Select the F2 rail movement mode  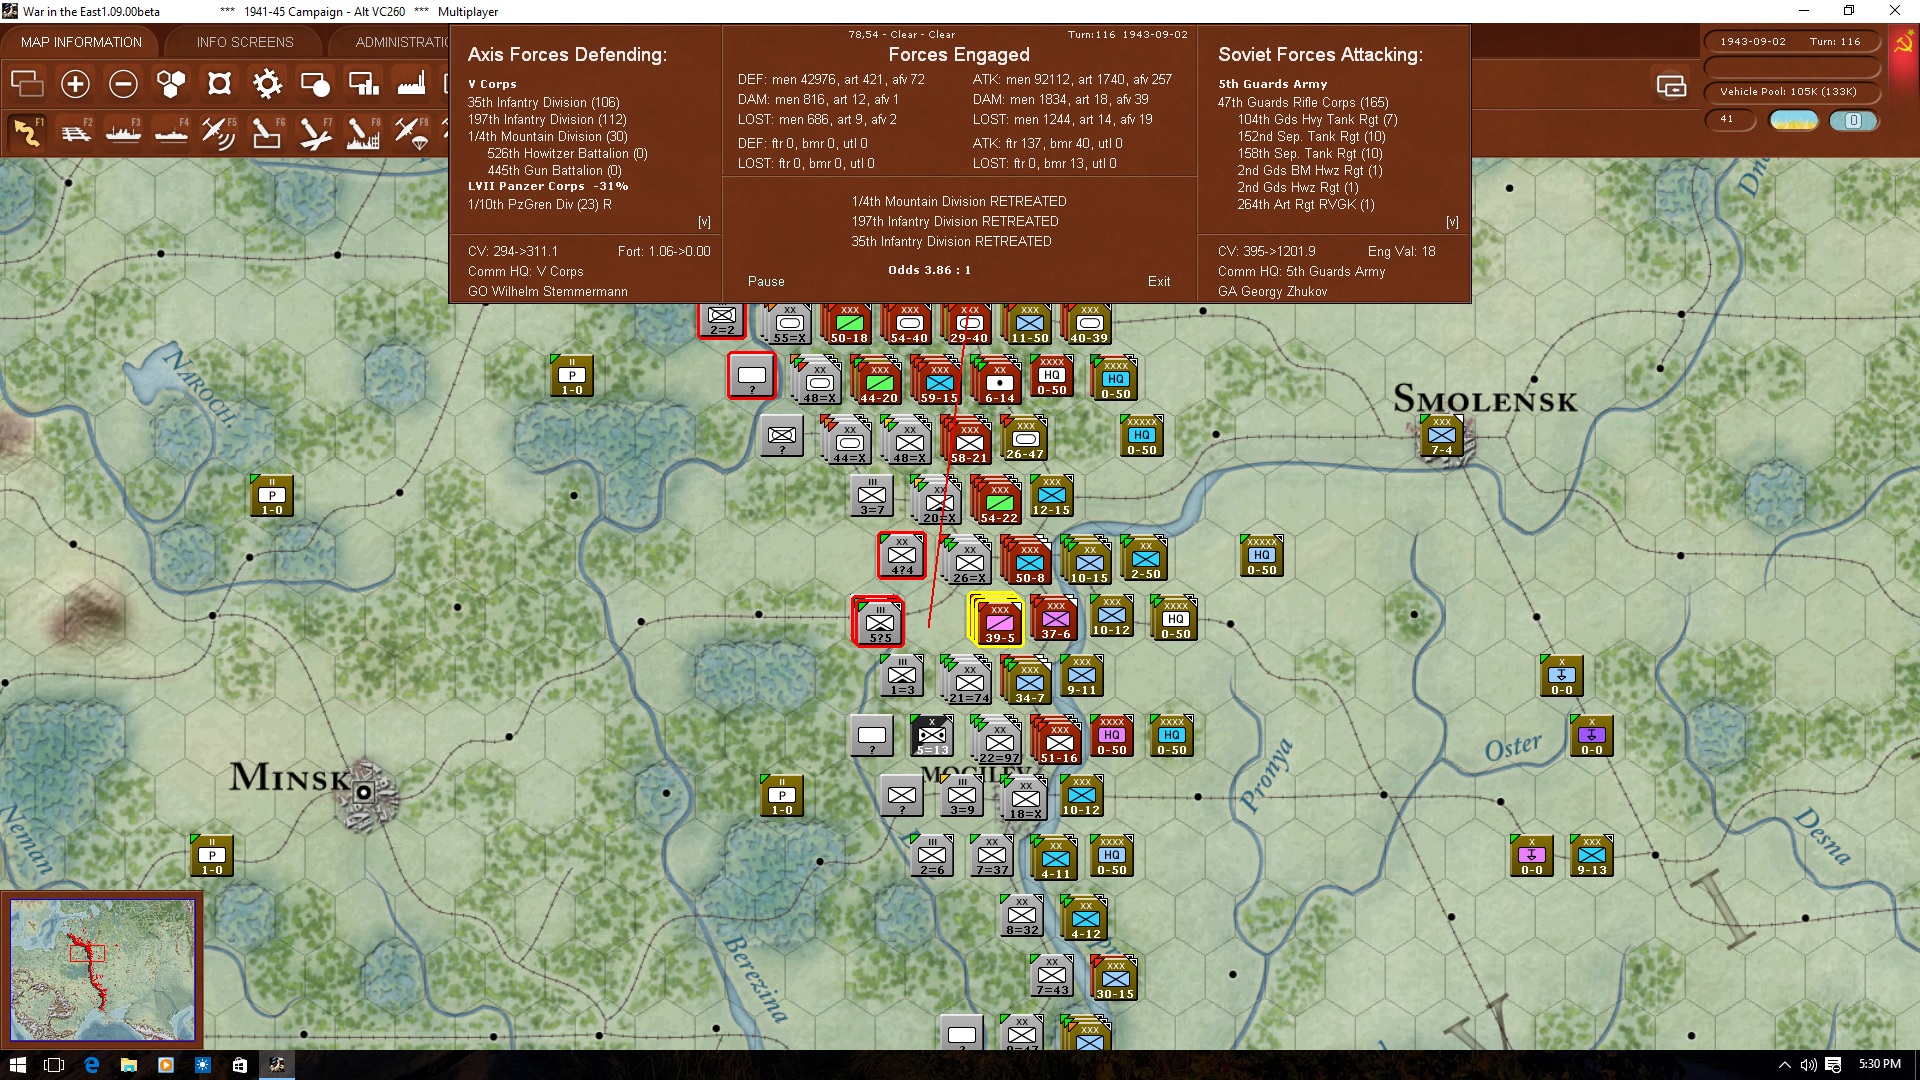(x=75, y=132)
